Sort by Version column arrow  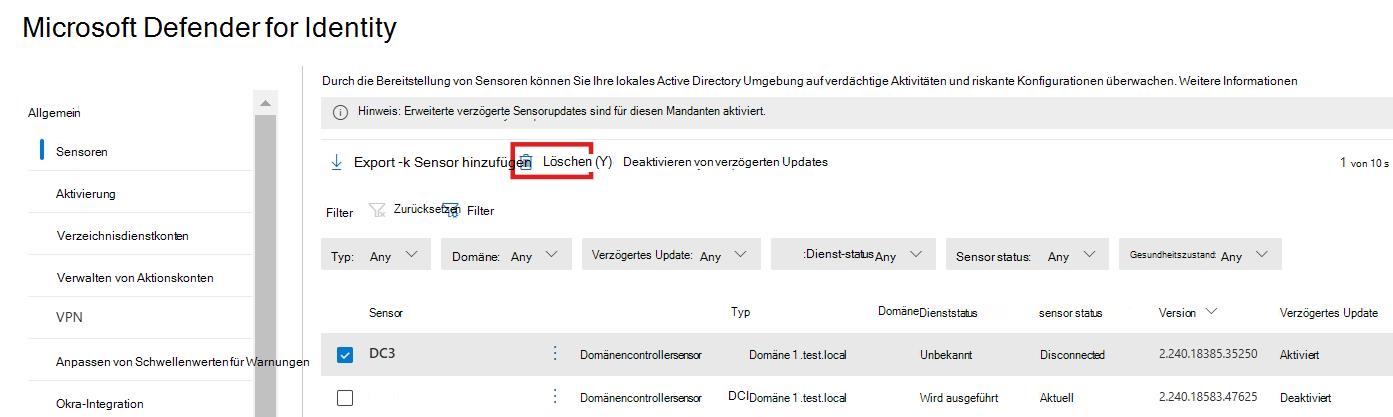click(x=1212, y=312)
